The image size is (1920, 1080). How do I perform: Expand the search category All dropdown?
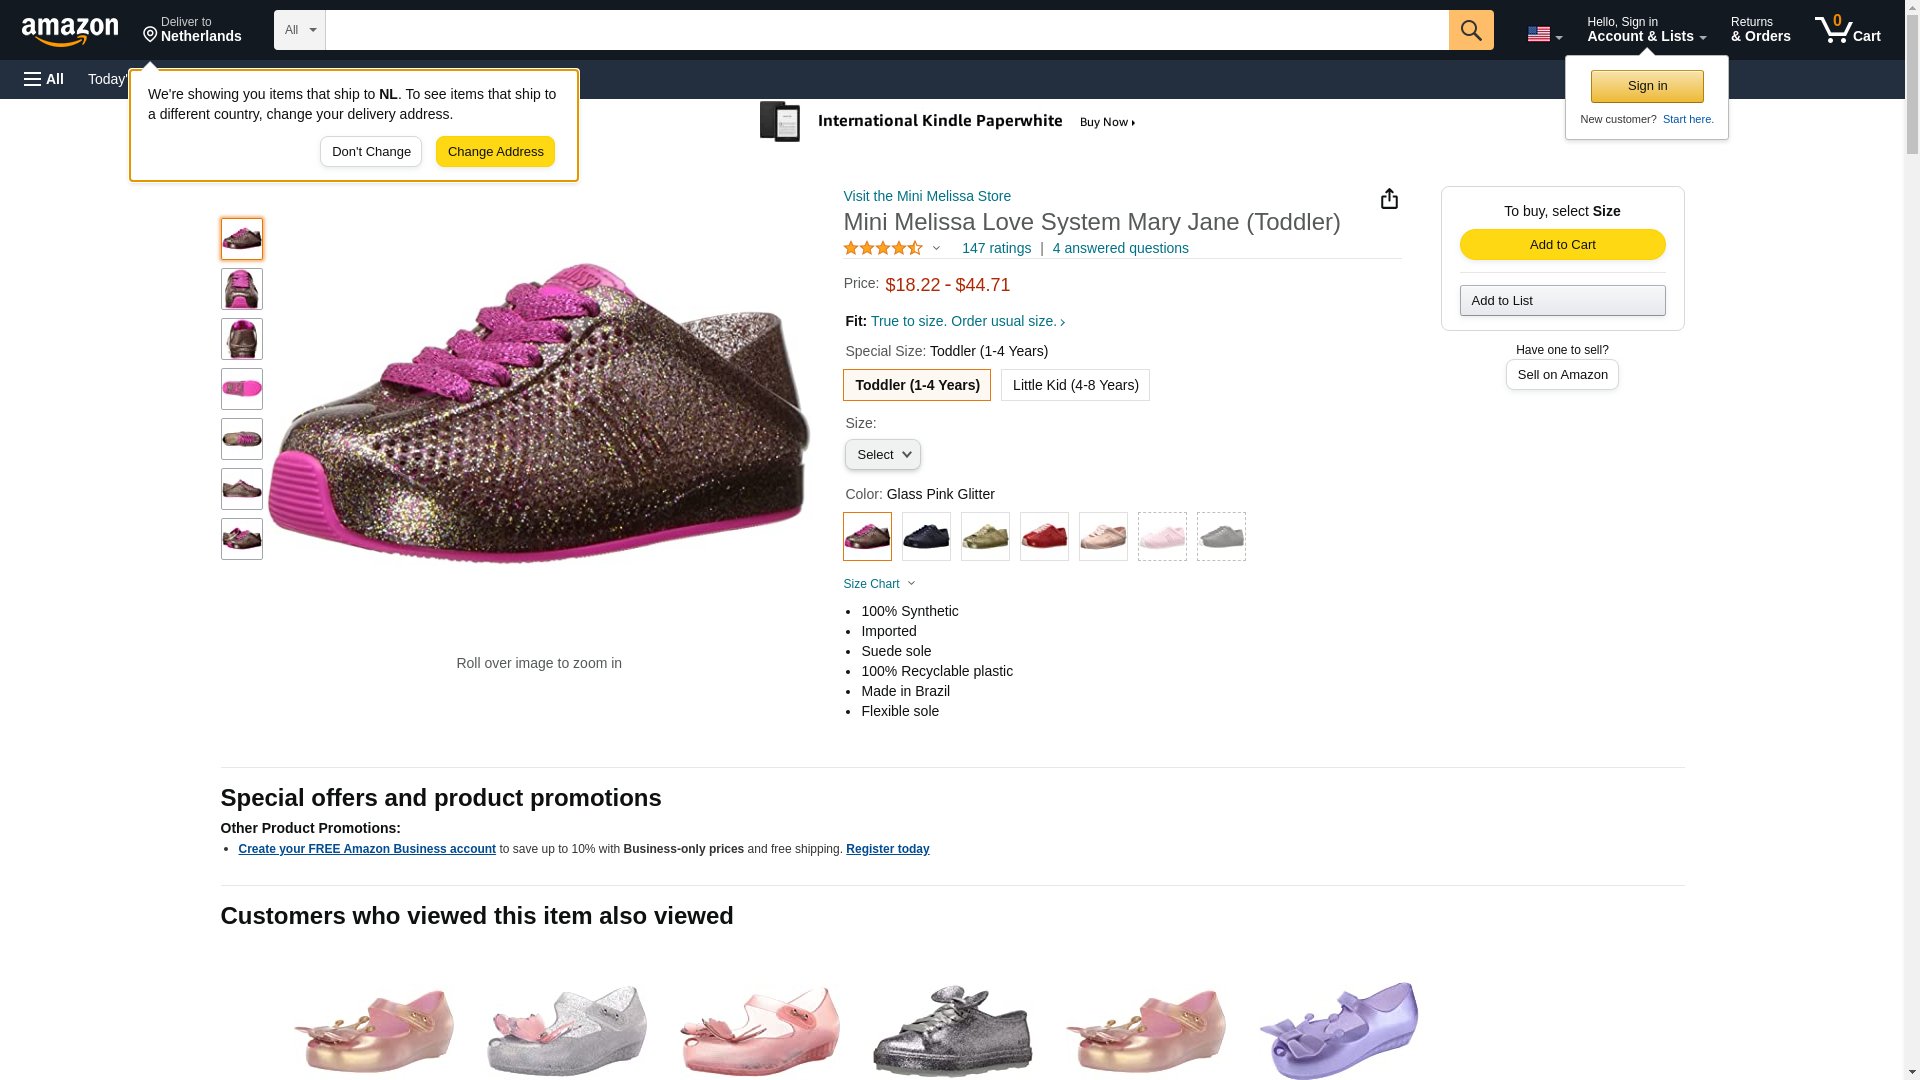pos(299,30)
